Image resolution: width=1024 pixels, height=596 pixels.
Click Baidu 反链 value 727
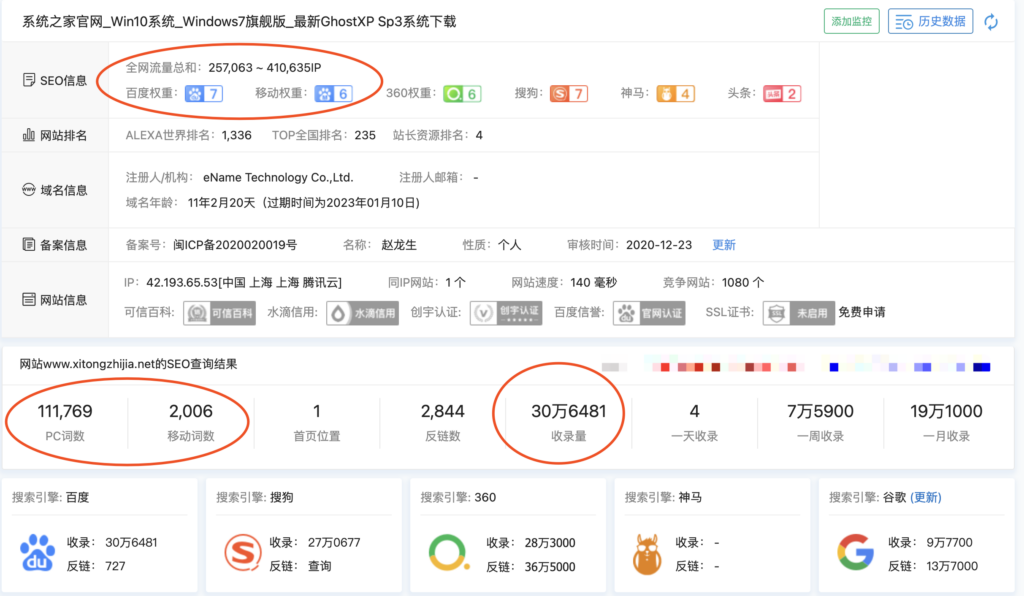[116, 566]
